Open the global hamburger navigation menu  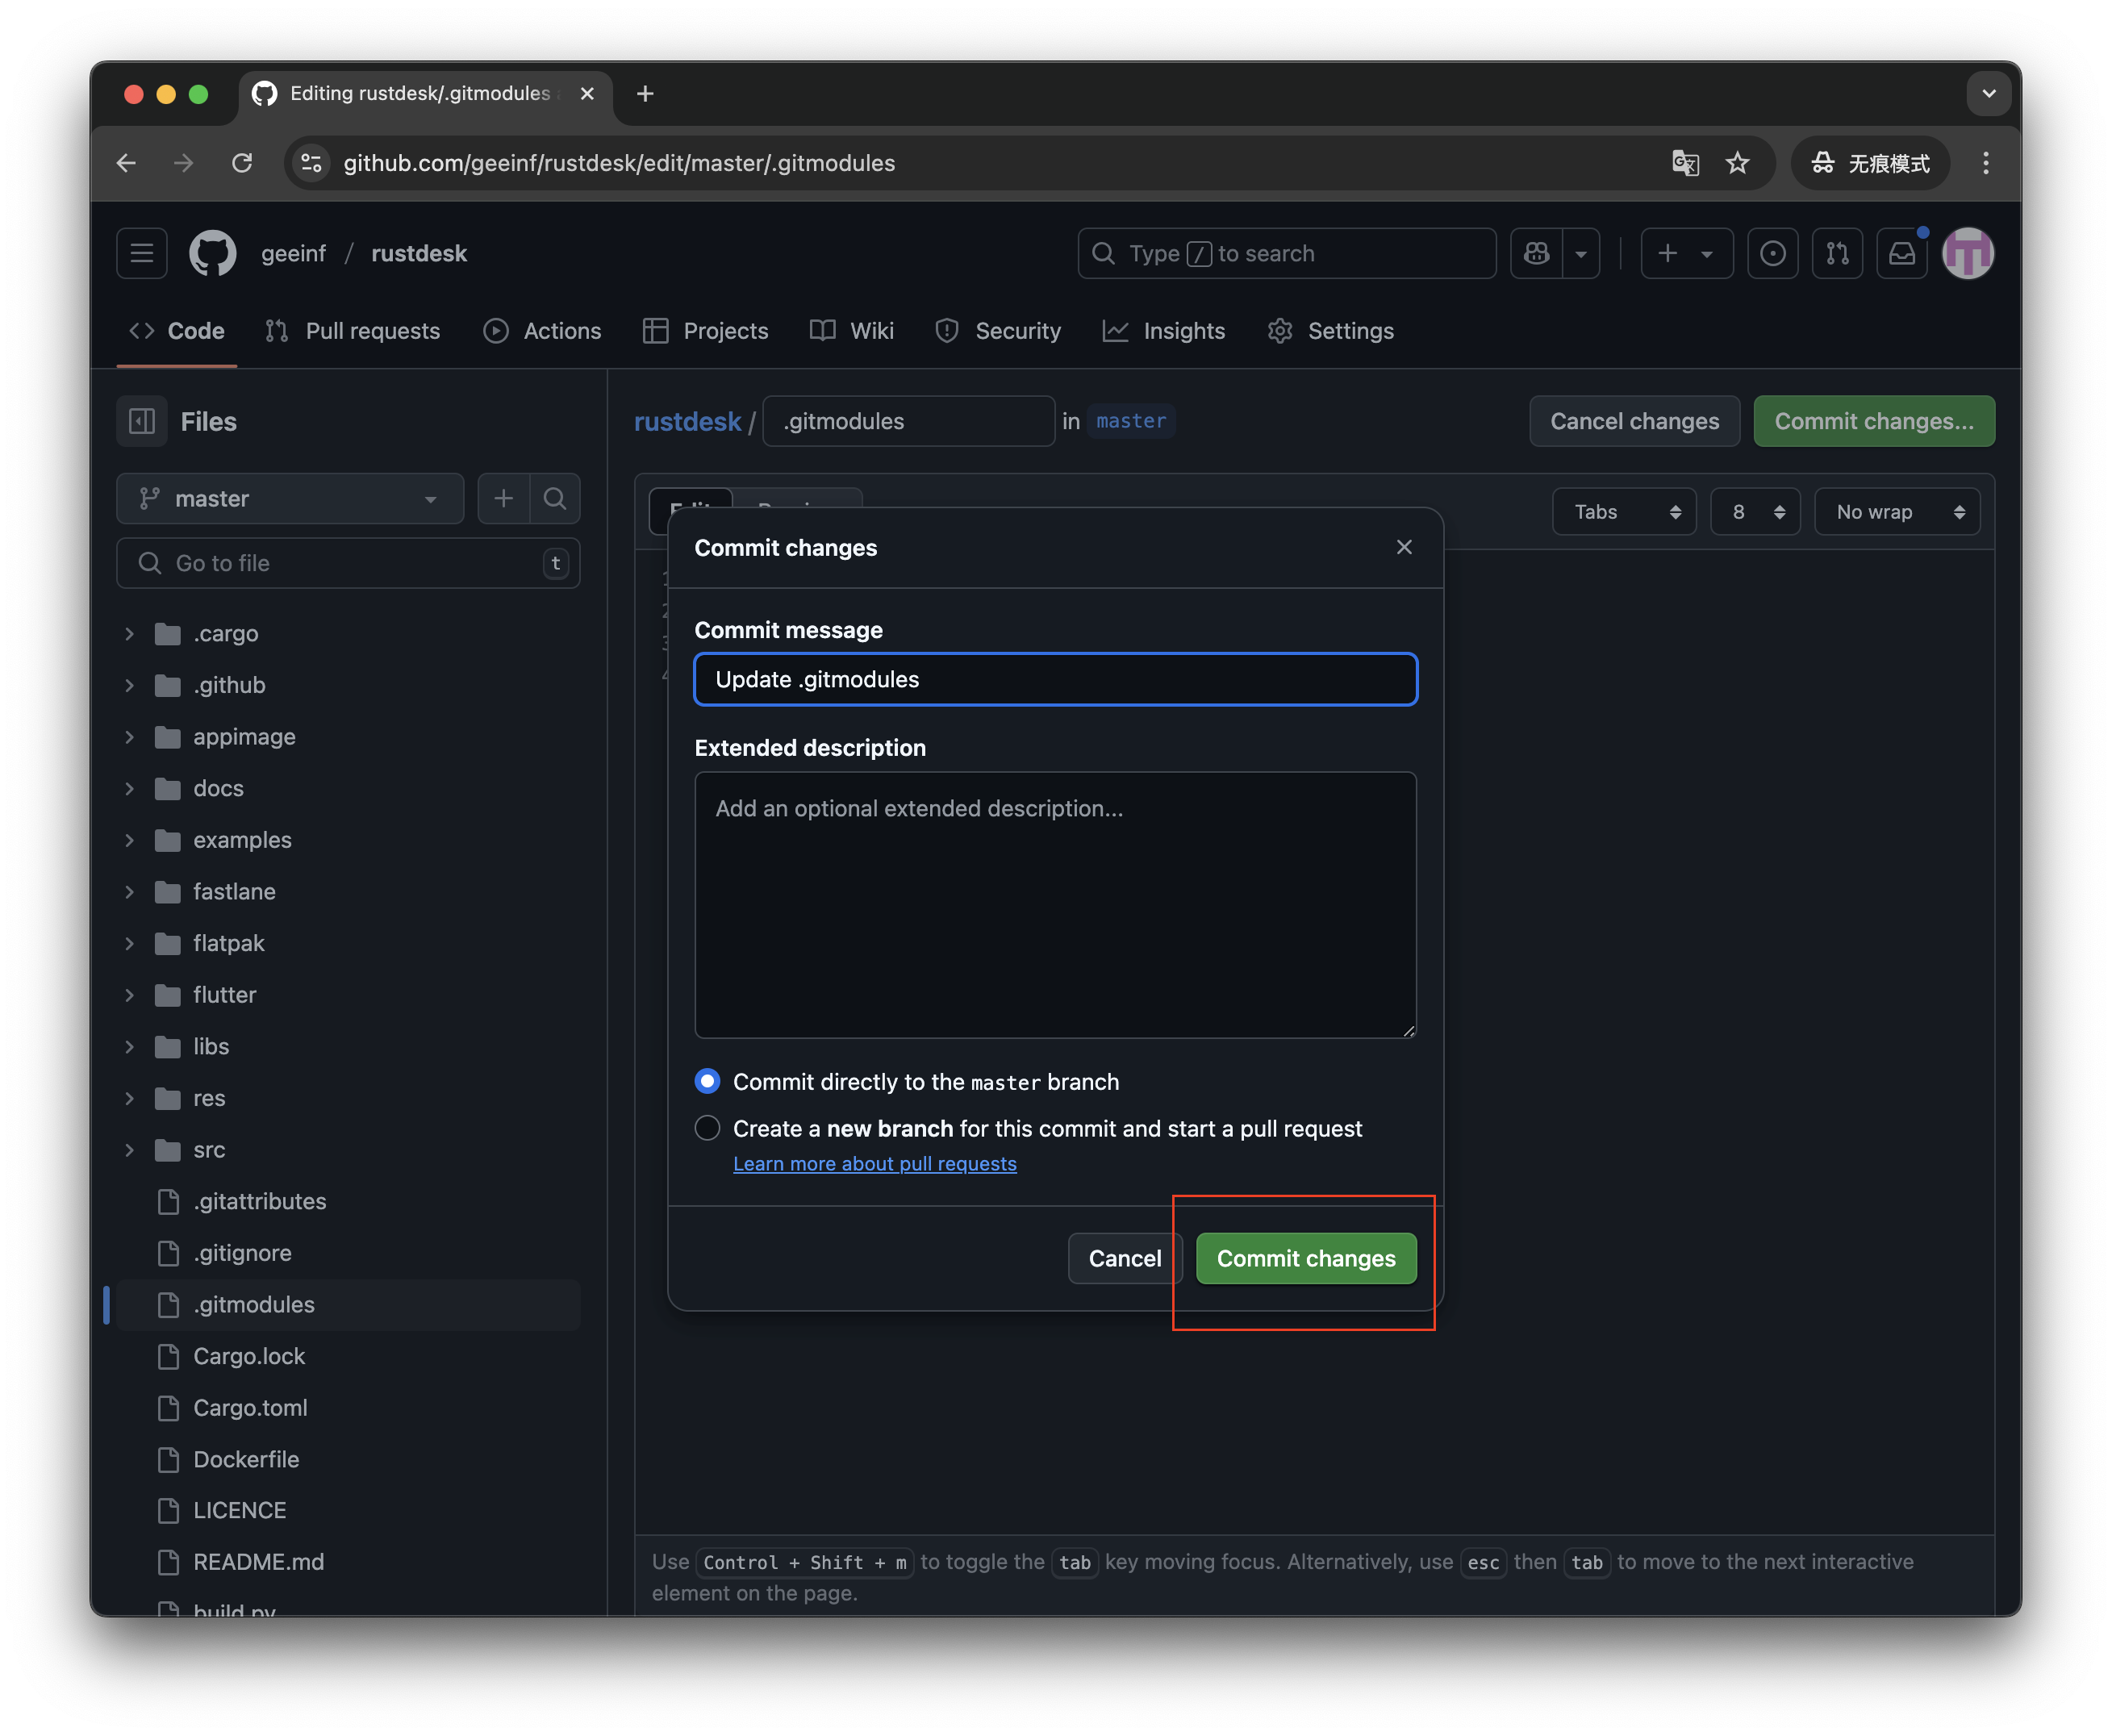click(x=142, y=253)
